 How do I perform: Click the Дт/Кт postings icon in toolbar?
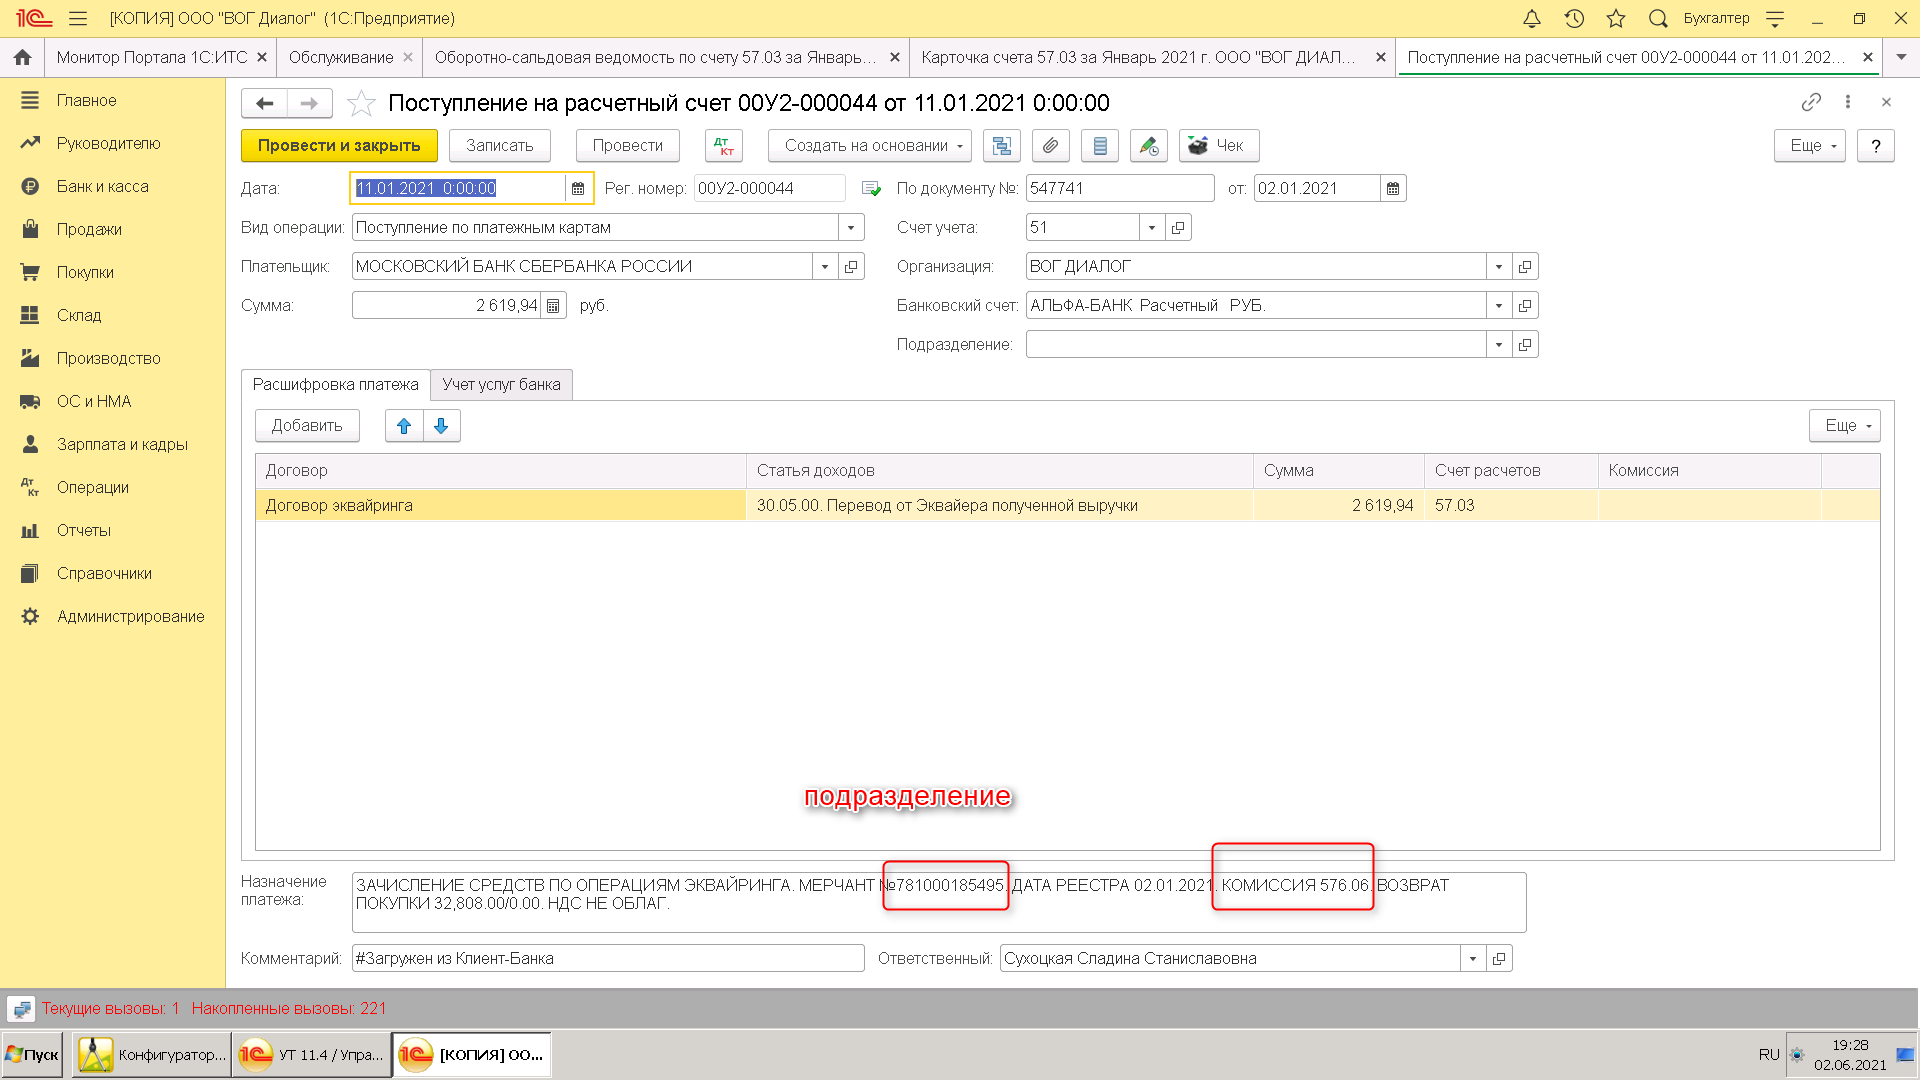tap(723, 146)
